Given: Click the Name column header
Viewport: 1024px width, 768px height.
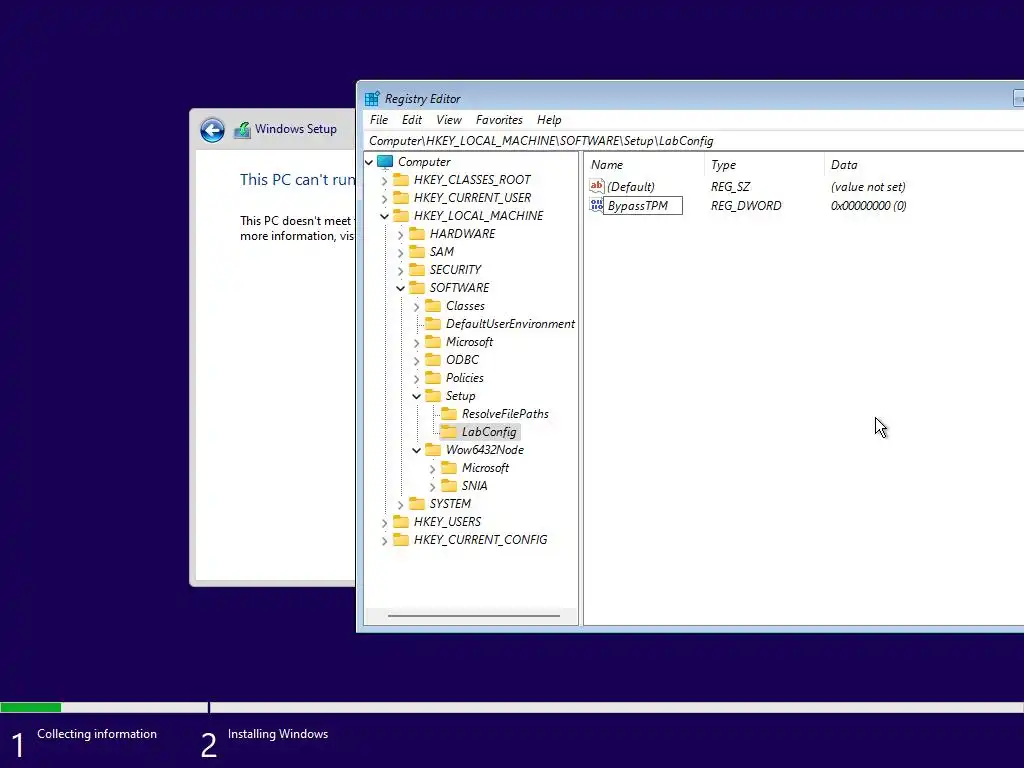Looking at the screenshot, I should 644,165.
